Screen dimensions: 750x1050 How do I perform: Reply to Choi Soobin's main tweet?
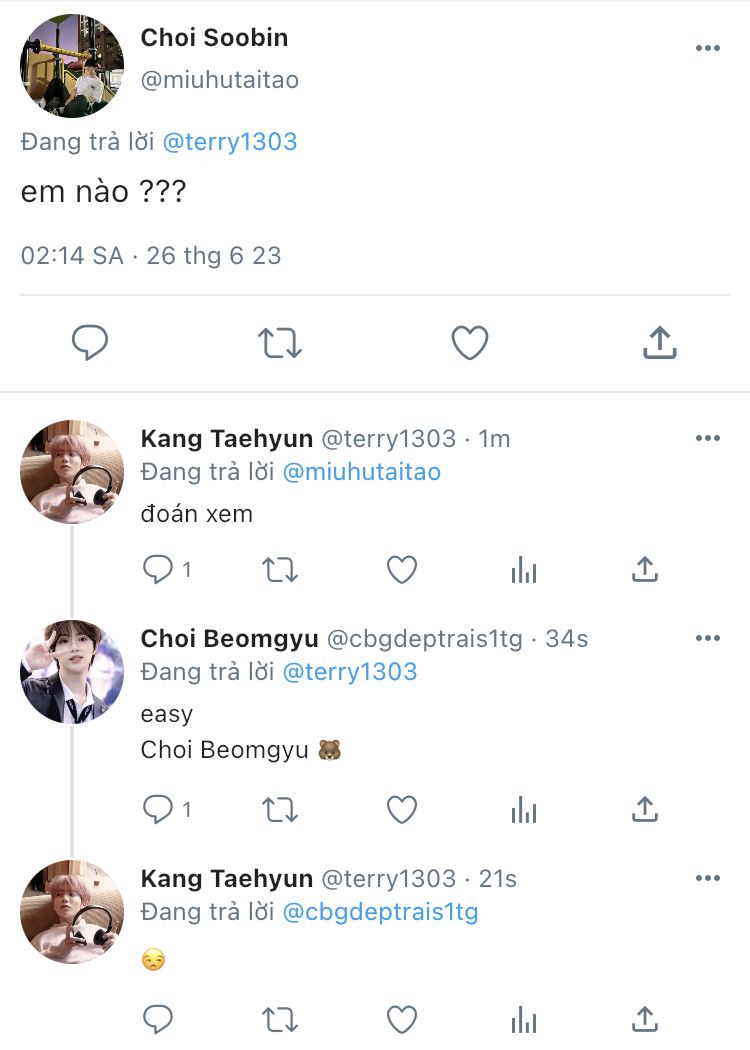pyautogui.click(x=90, y=343)
